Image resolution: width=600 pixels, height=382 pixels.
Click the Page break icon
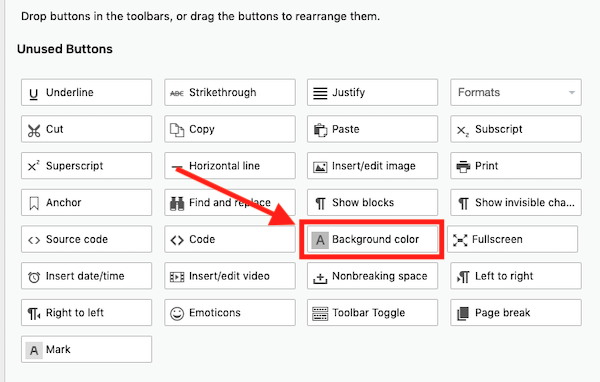[x=463, y=313]
